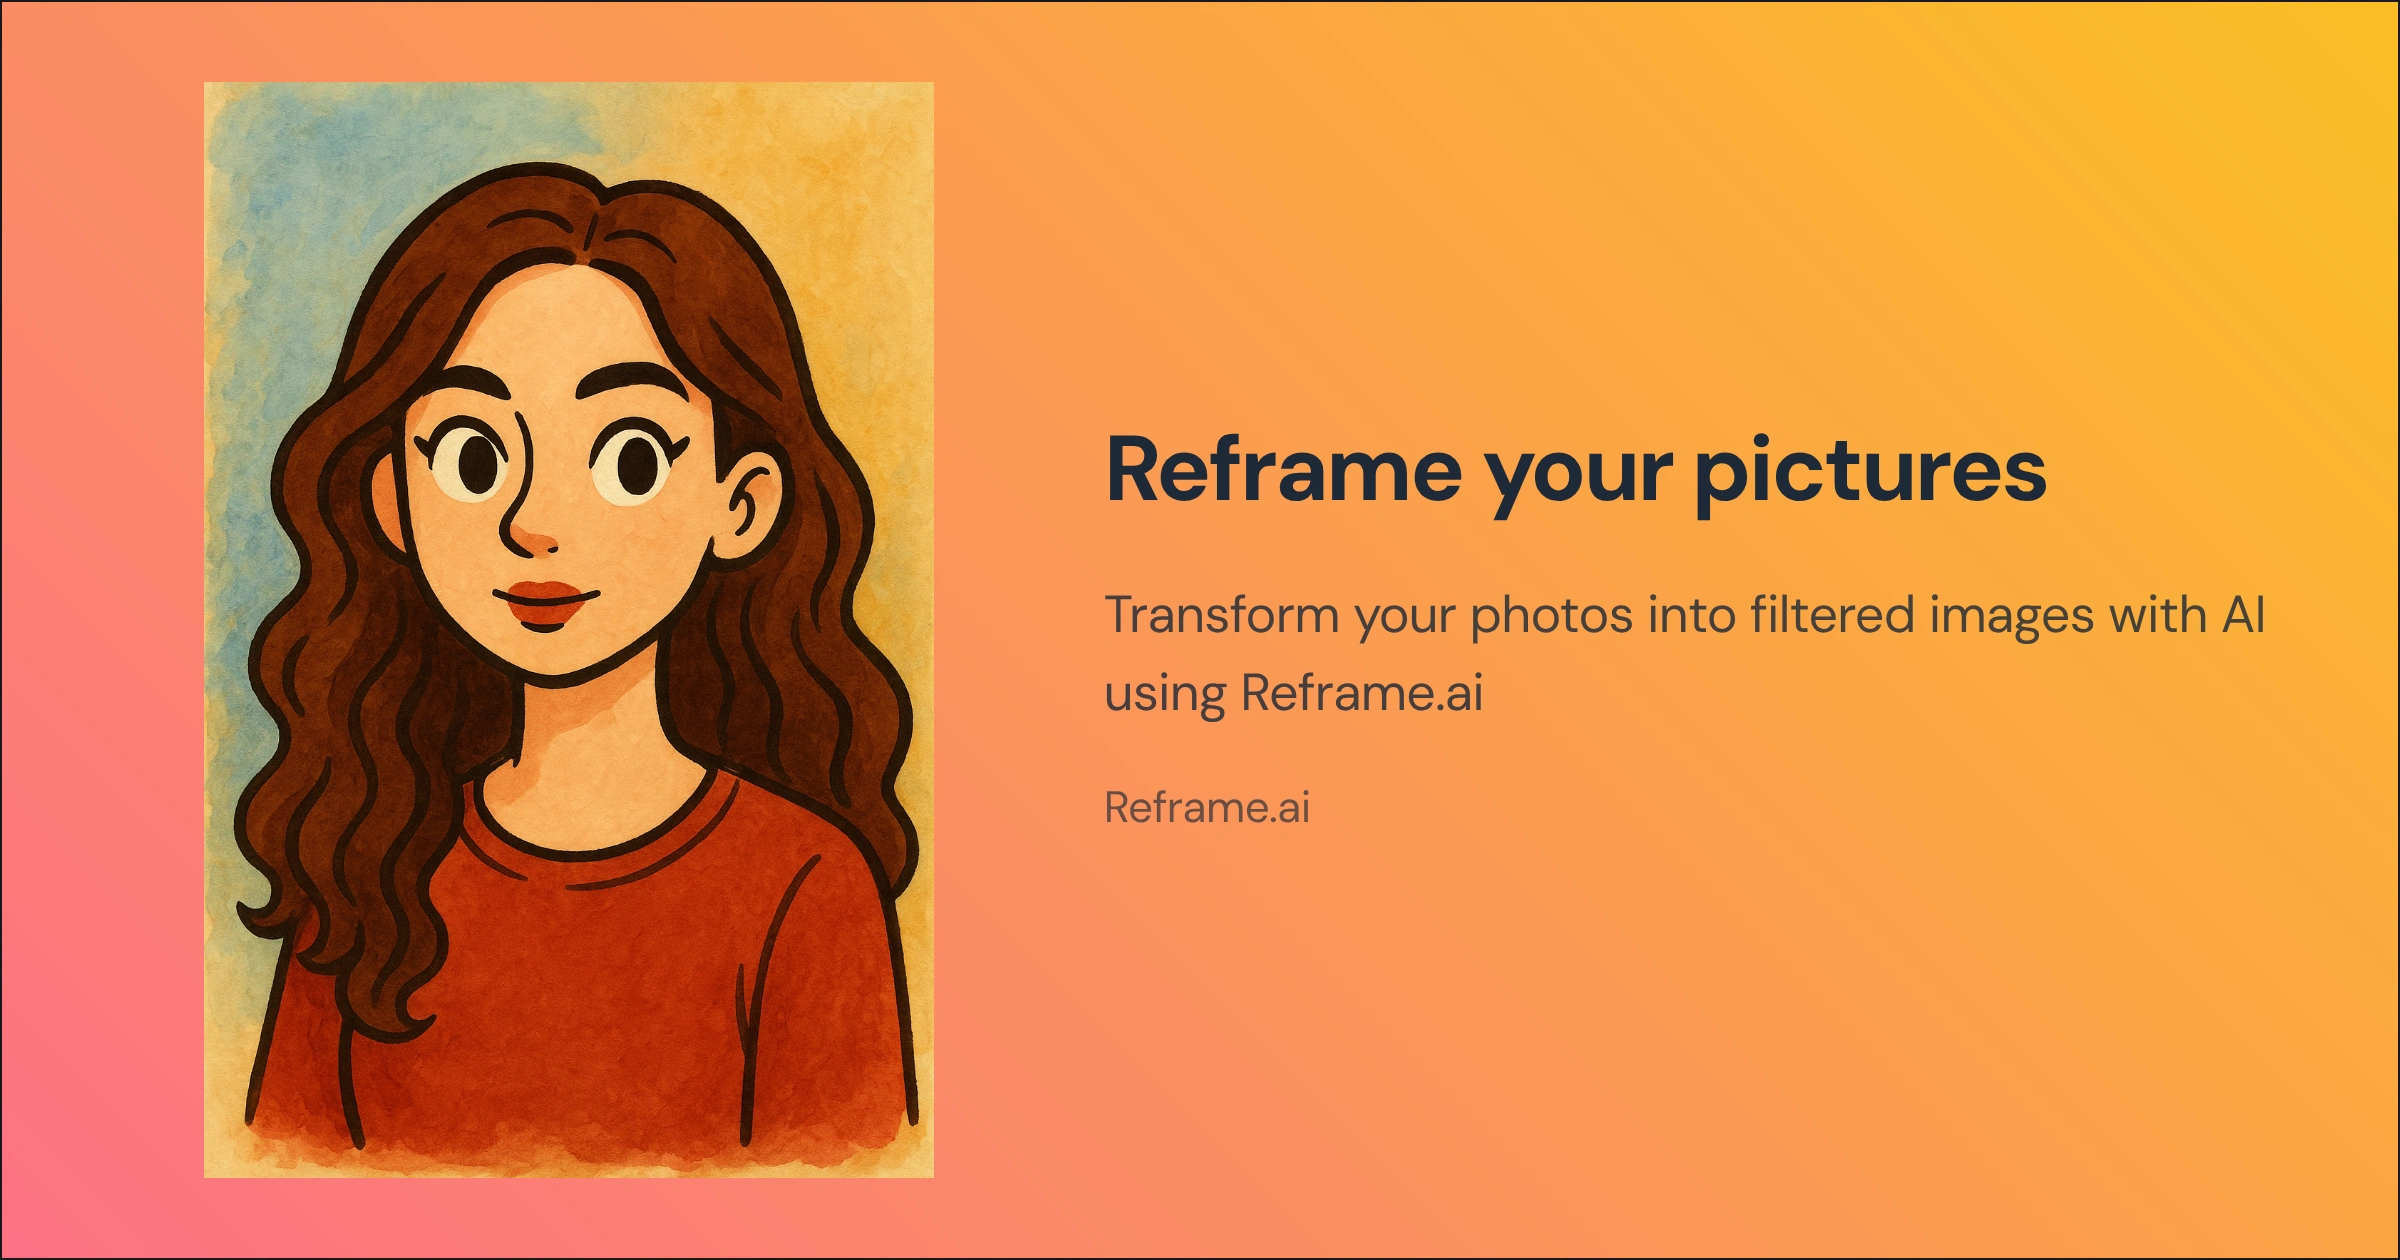Image resolution: width=2400 pixels, height=1260 pixels.
Task: Open the Reframe.ai site name label
Action: click(x=1207, y=807)
